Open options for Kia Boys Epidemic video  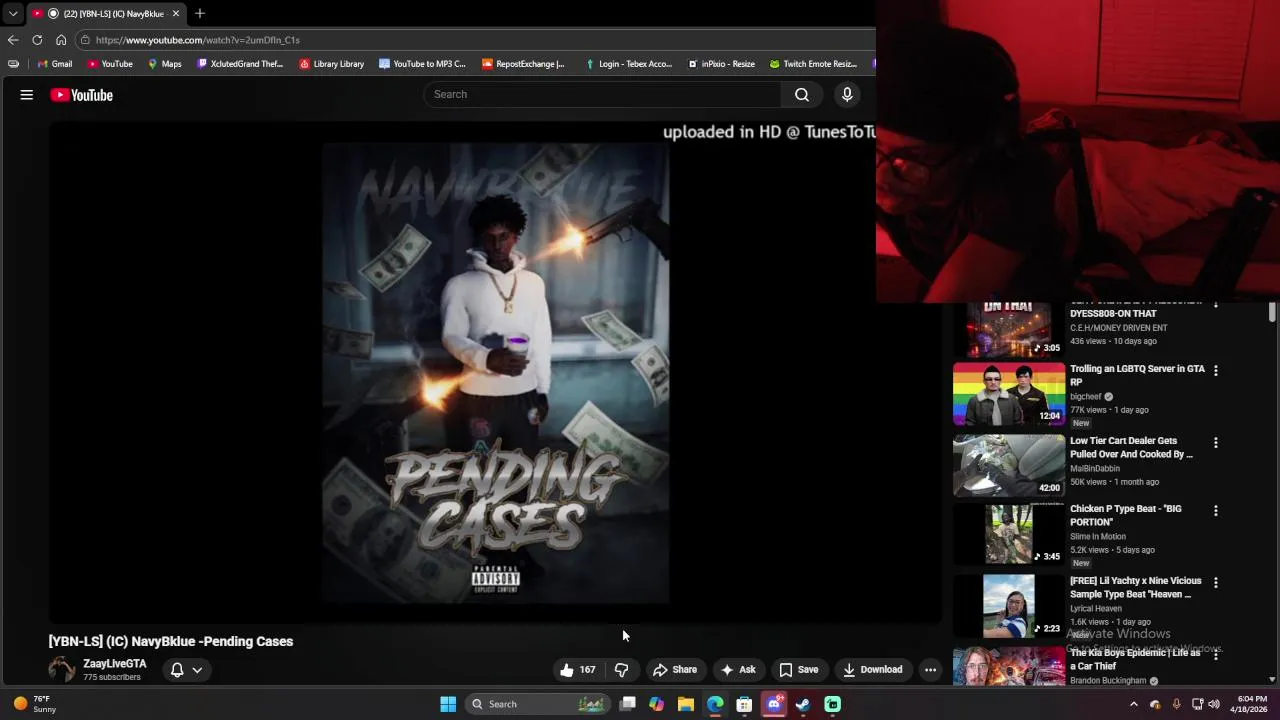coord(1216,657)
